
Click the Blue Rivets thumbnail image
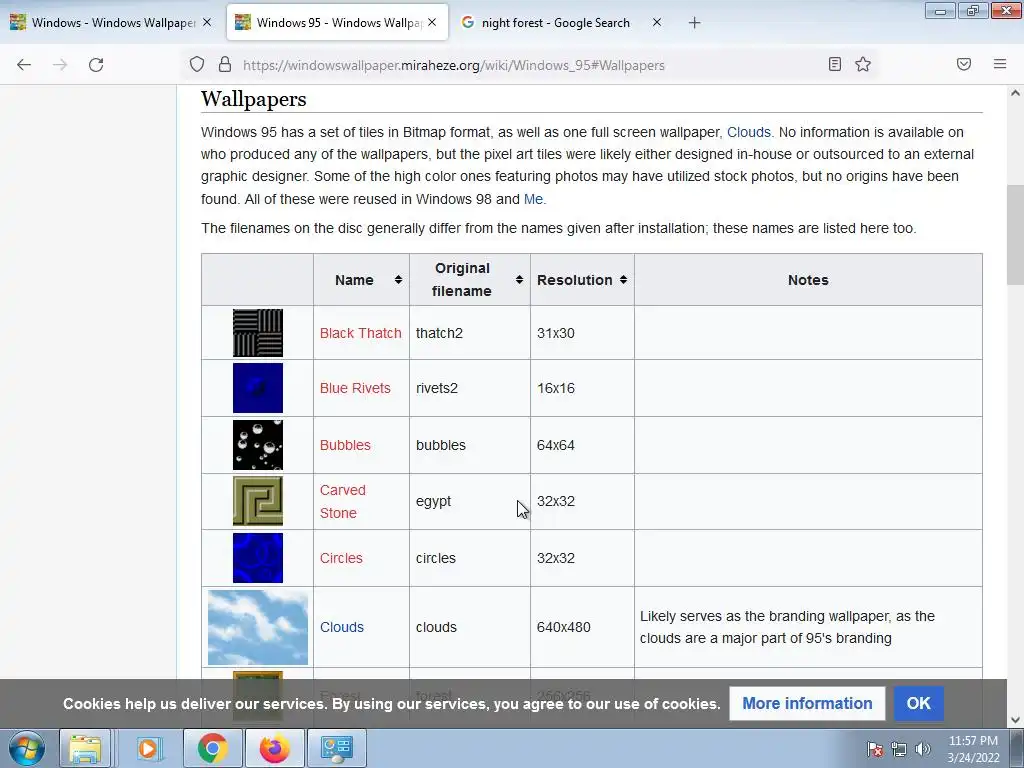click(x=258, y=388)
